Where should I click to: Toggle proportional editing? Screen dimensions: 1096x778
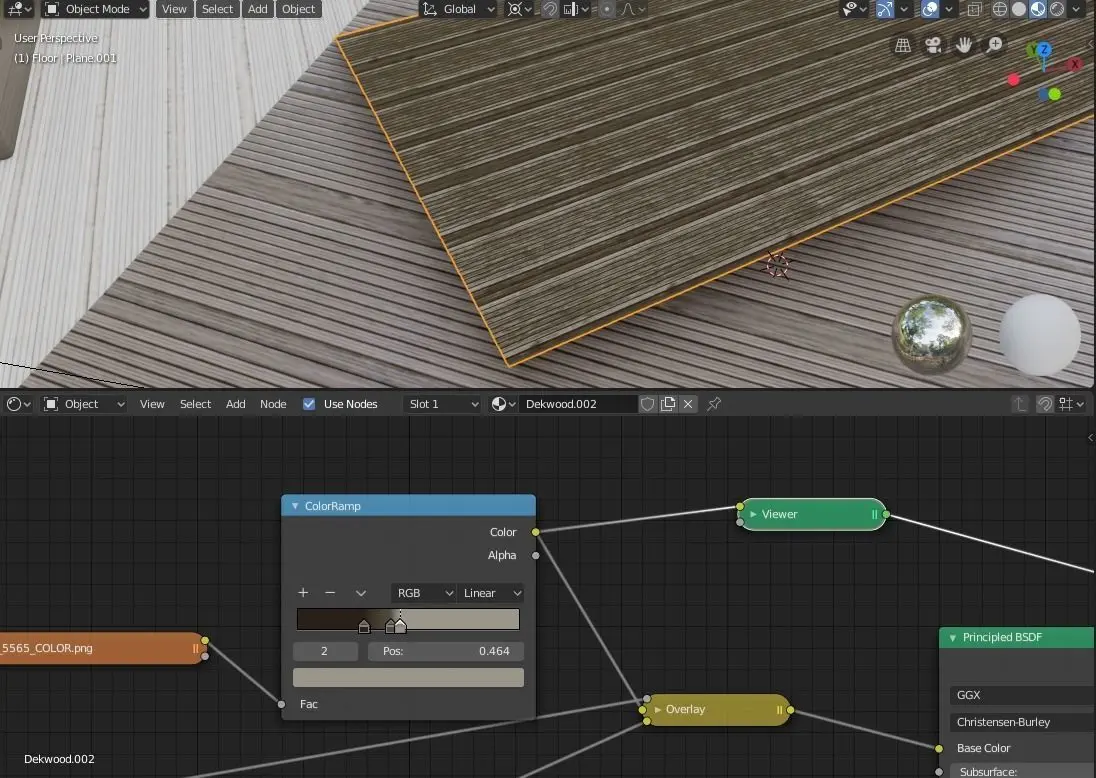pos(606,9)
